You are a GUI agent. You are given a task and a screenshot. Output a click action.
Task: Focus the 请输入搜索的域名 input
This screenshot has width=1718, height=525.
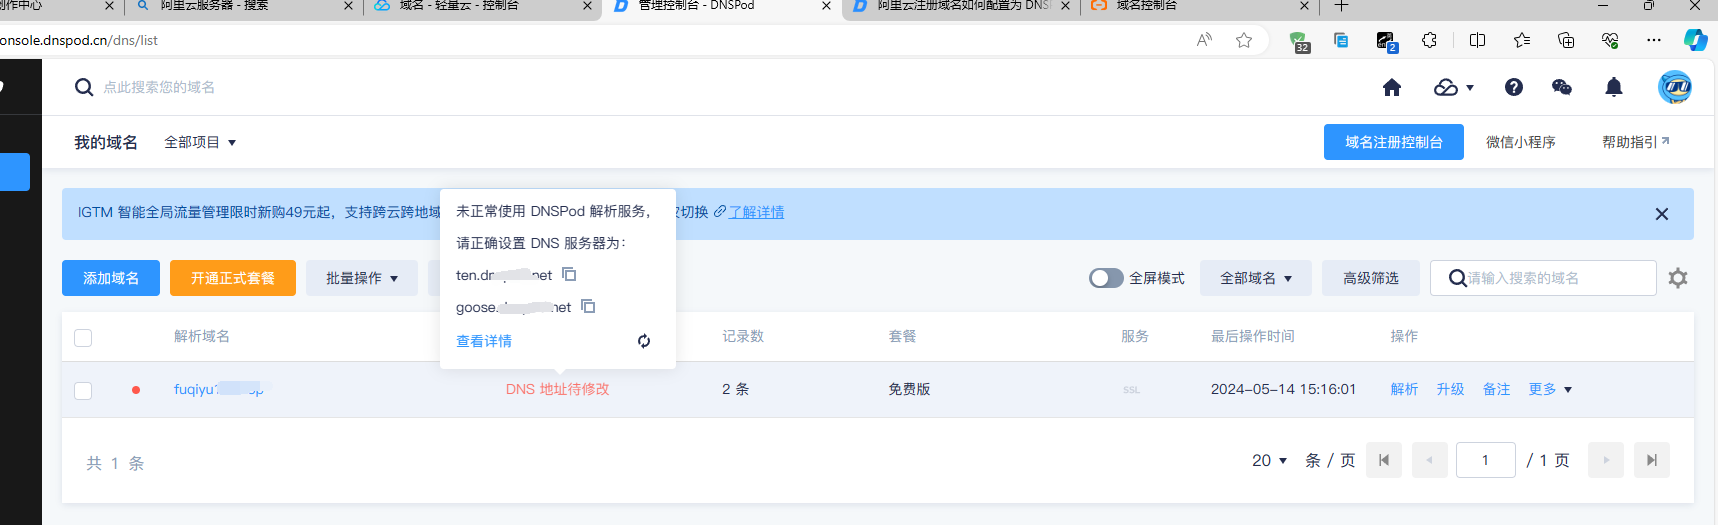pyautogui.click(x=1543, y=278)
